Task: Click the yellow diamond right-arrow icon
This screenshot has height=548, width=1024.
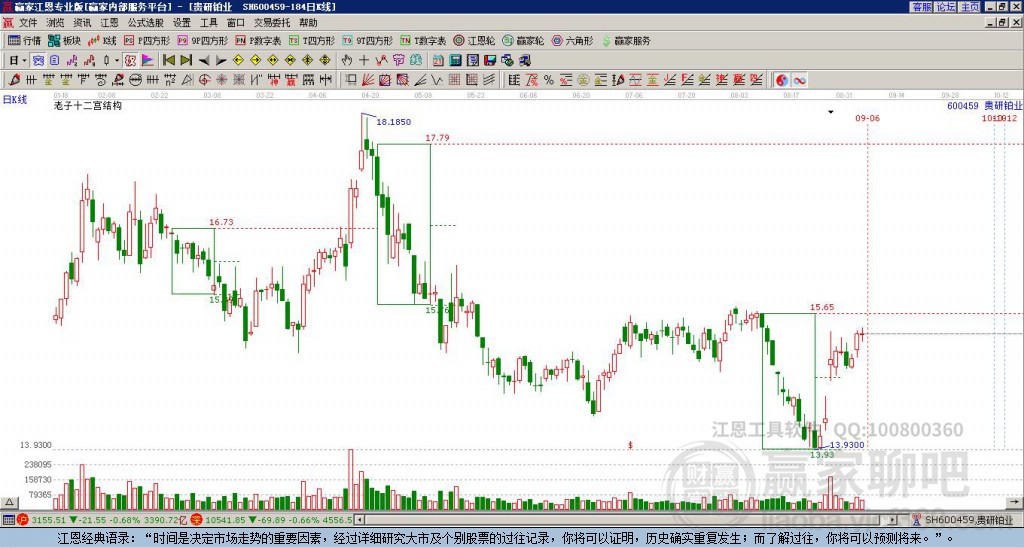Action: tap(255, 60)
